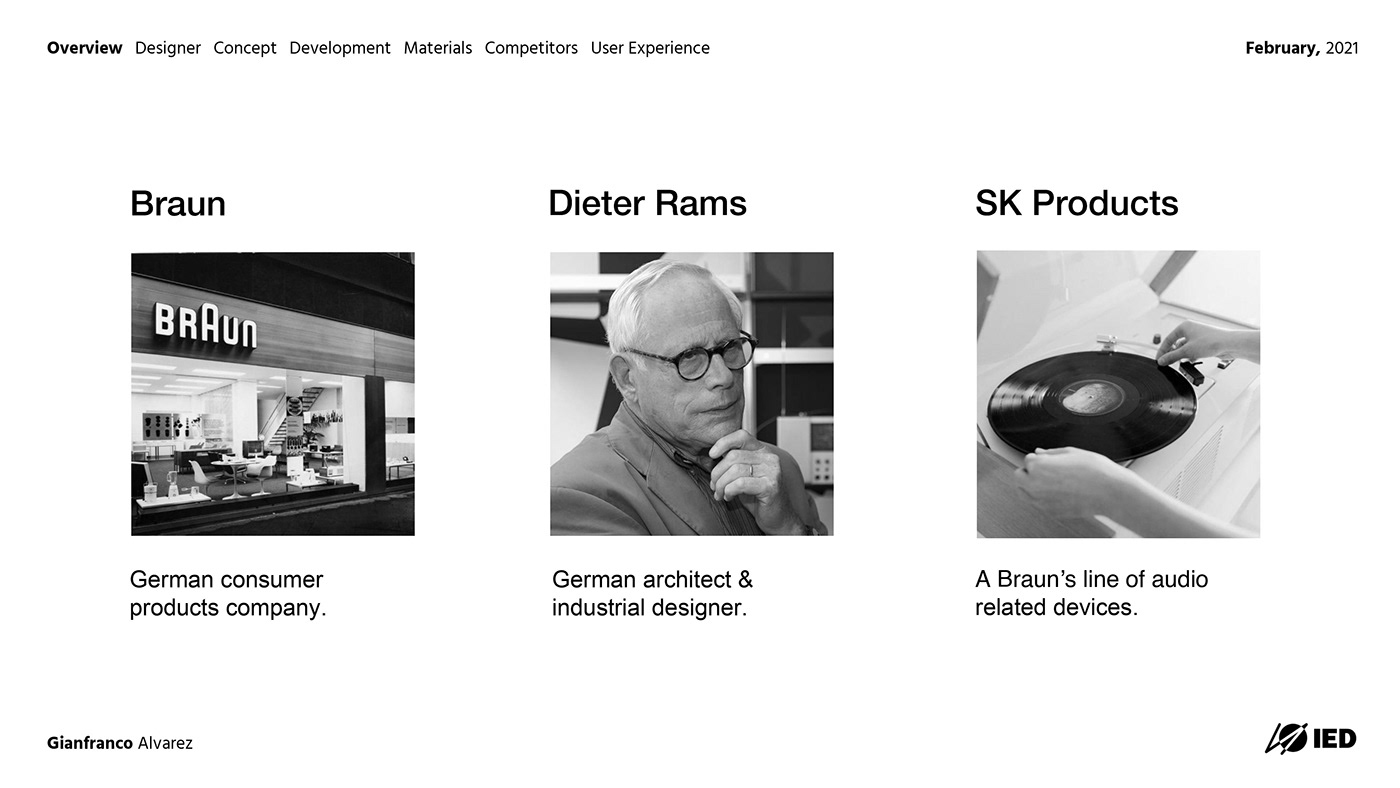Click the February, 2021 date label
1400x788 pixels.
coord(1301,48)
